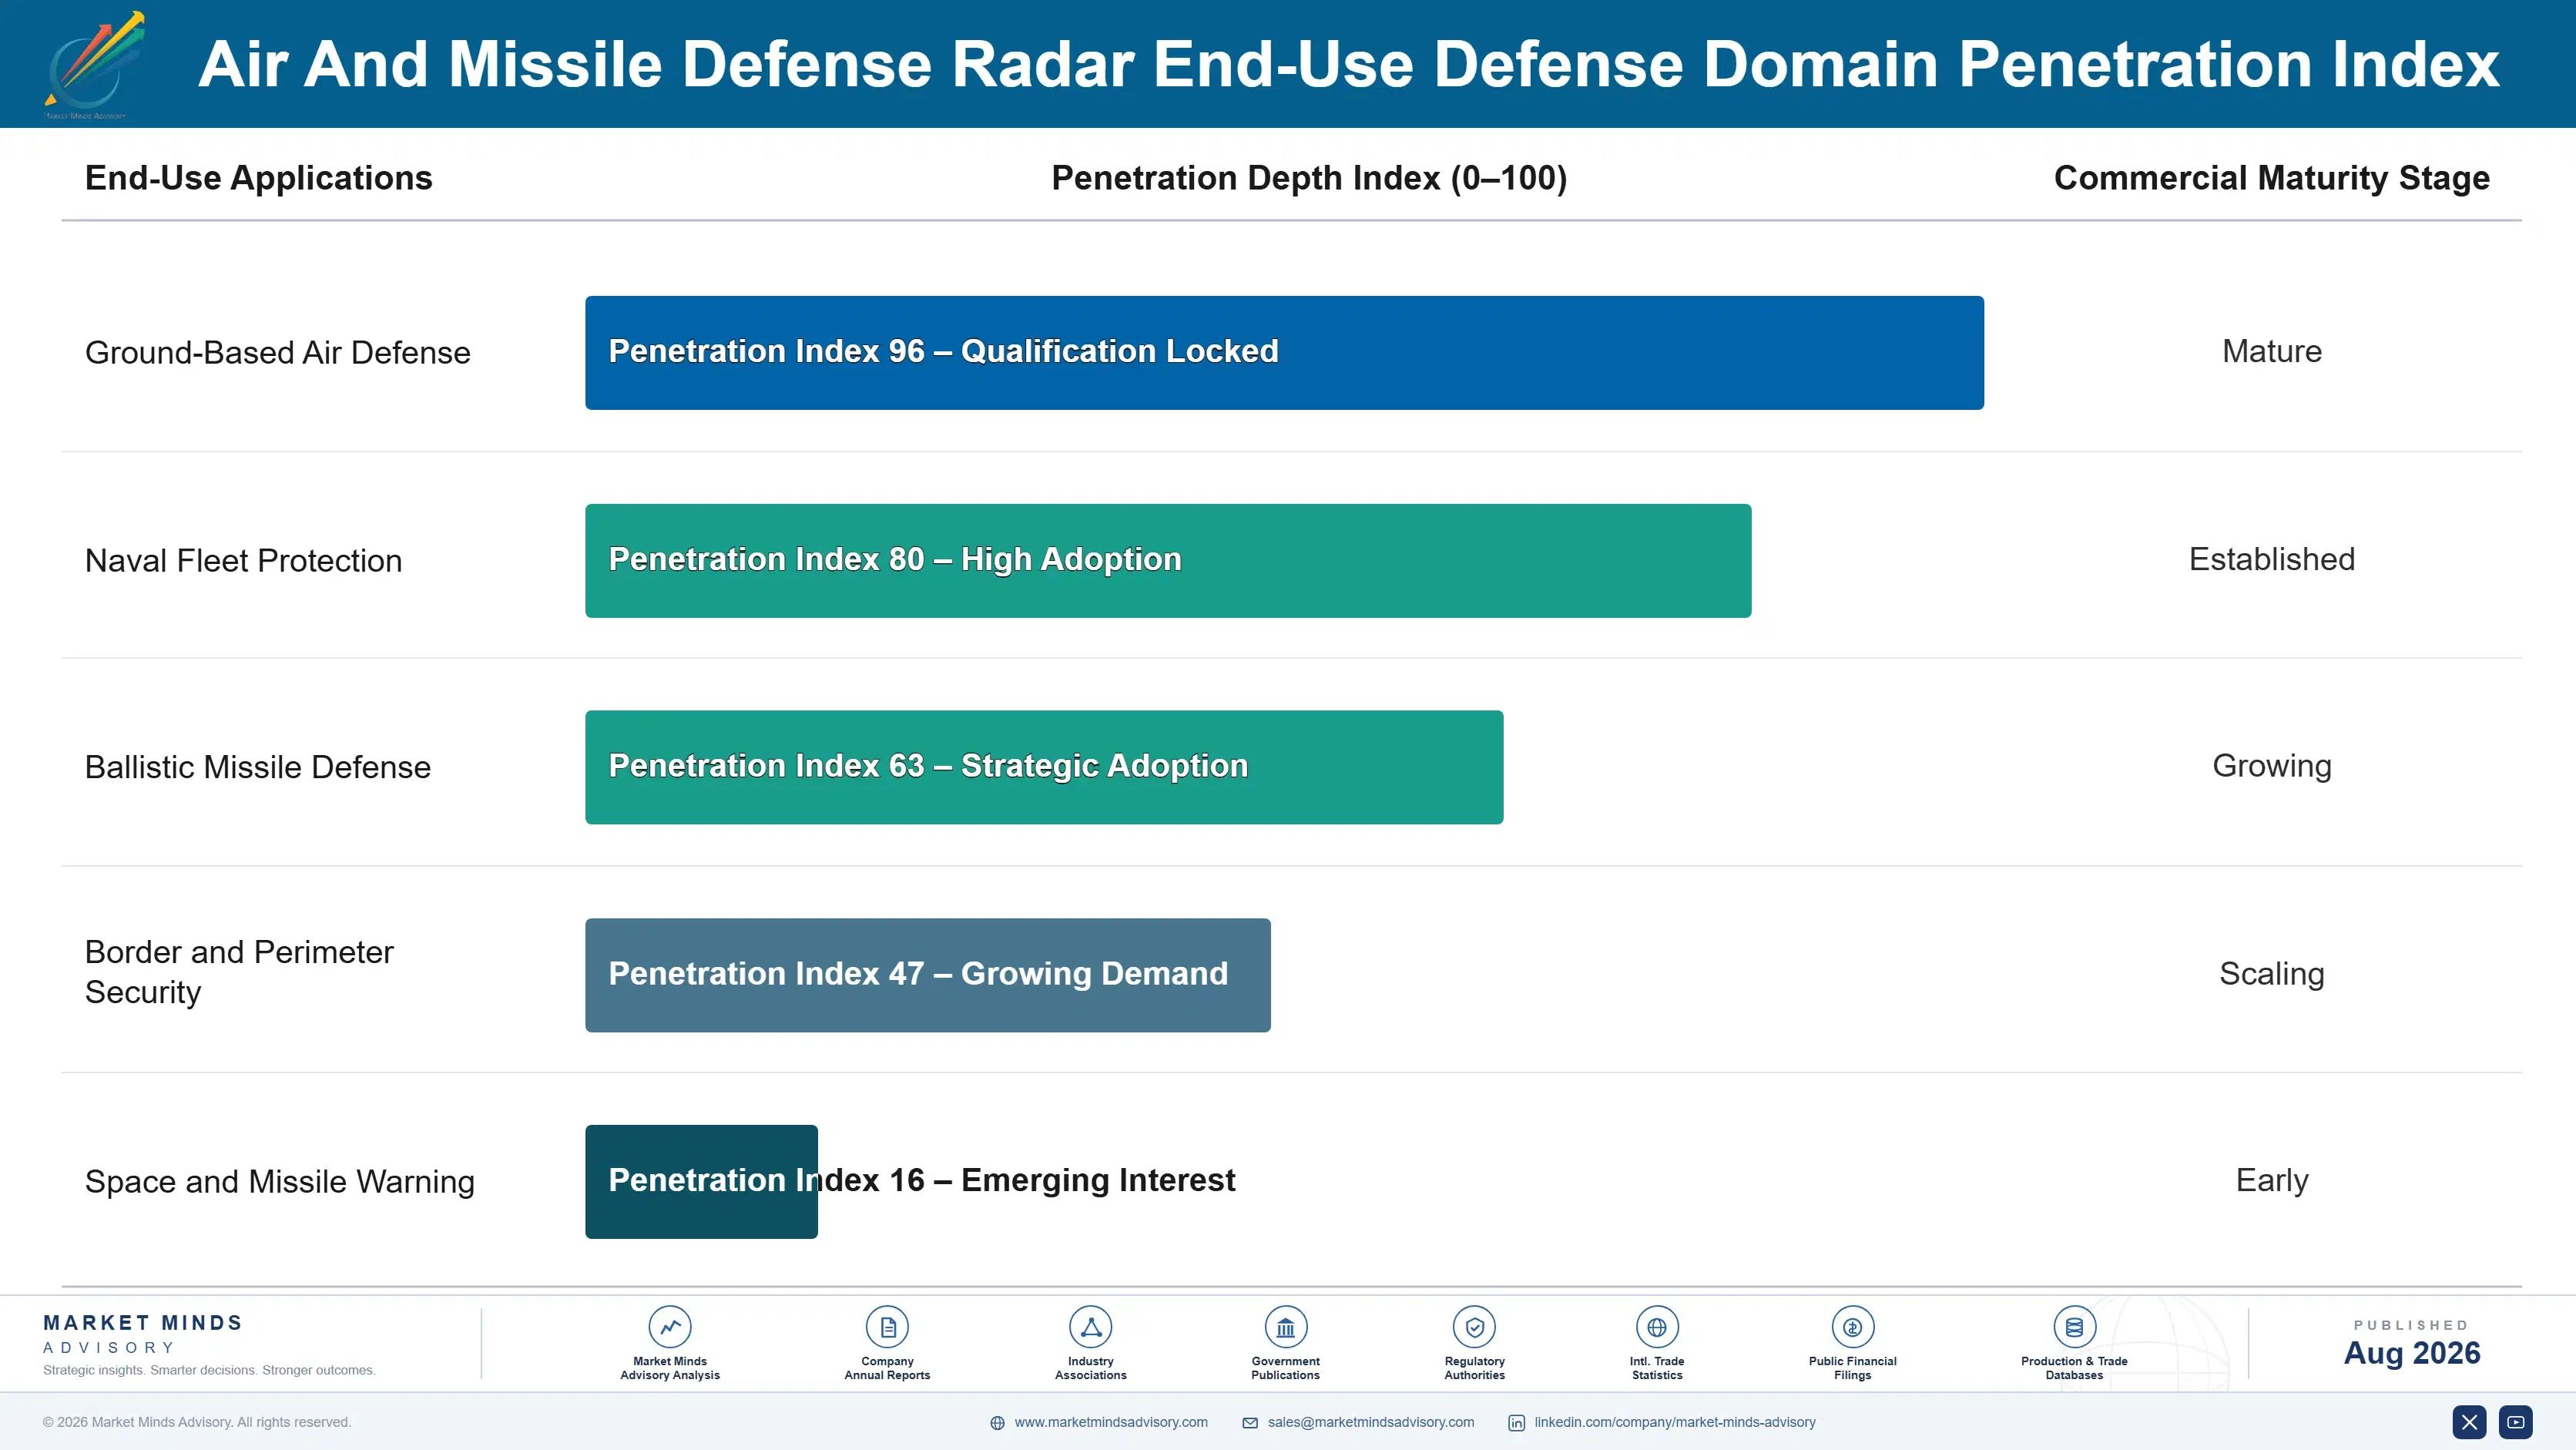Click the YouTube icon in footer
The image size is (2576, 1450).
click(x=2516, y=1422)
